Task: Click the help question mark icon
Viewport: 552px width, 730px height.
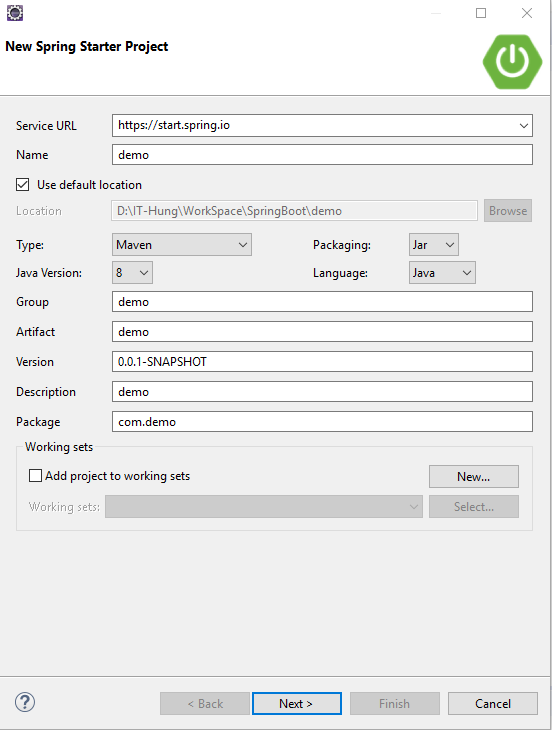Action: [25, 702]
